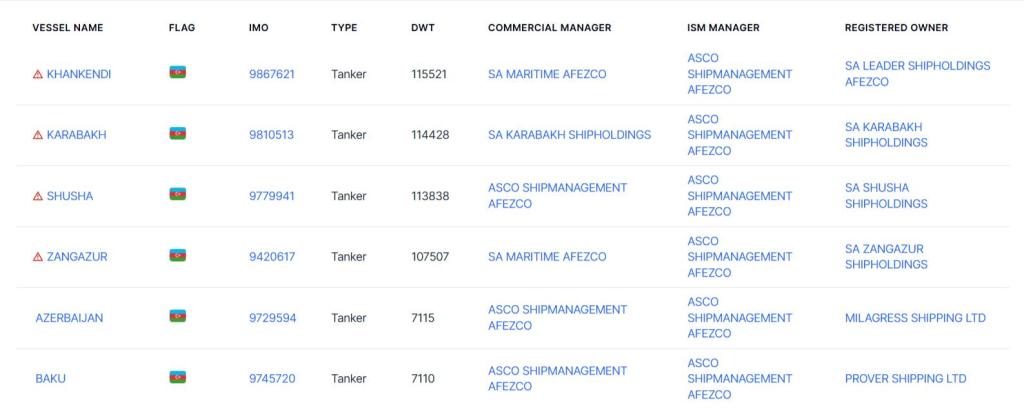The image size is (1024, 416).
Task: Click the flag icon in the BAKU row
Action: 177,377
